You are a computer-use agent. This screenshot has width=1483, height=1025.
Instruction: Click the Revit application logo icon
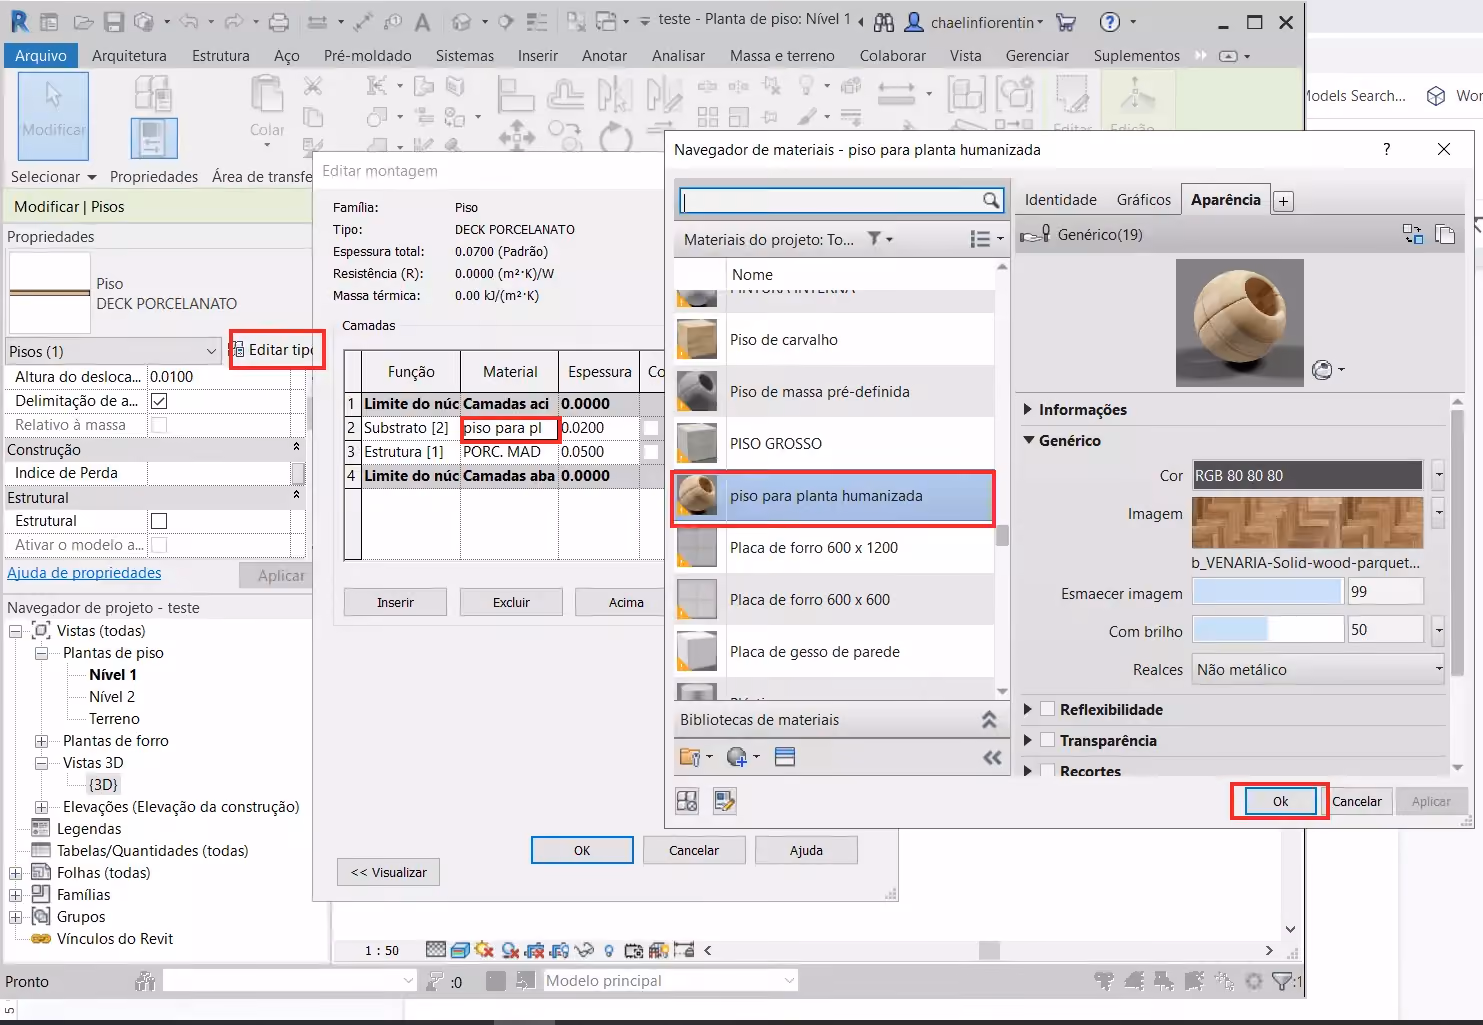pos(19,20)
